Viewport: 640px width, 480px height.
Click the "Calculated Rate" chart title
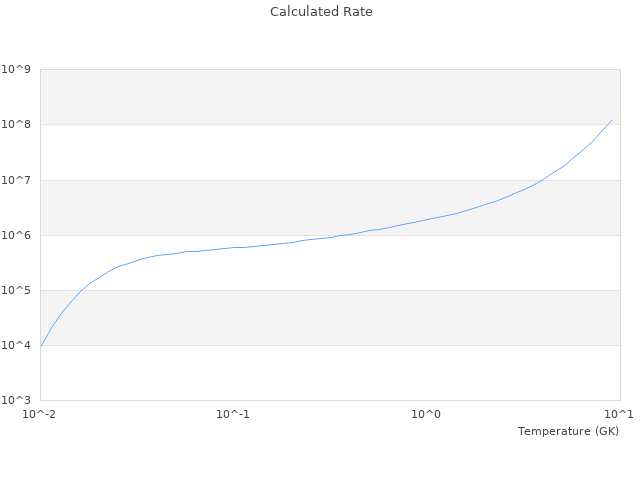320,12
